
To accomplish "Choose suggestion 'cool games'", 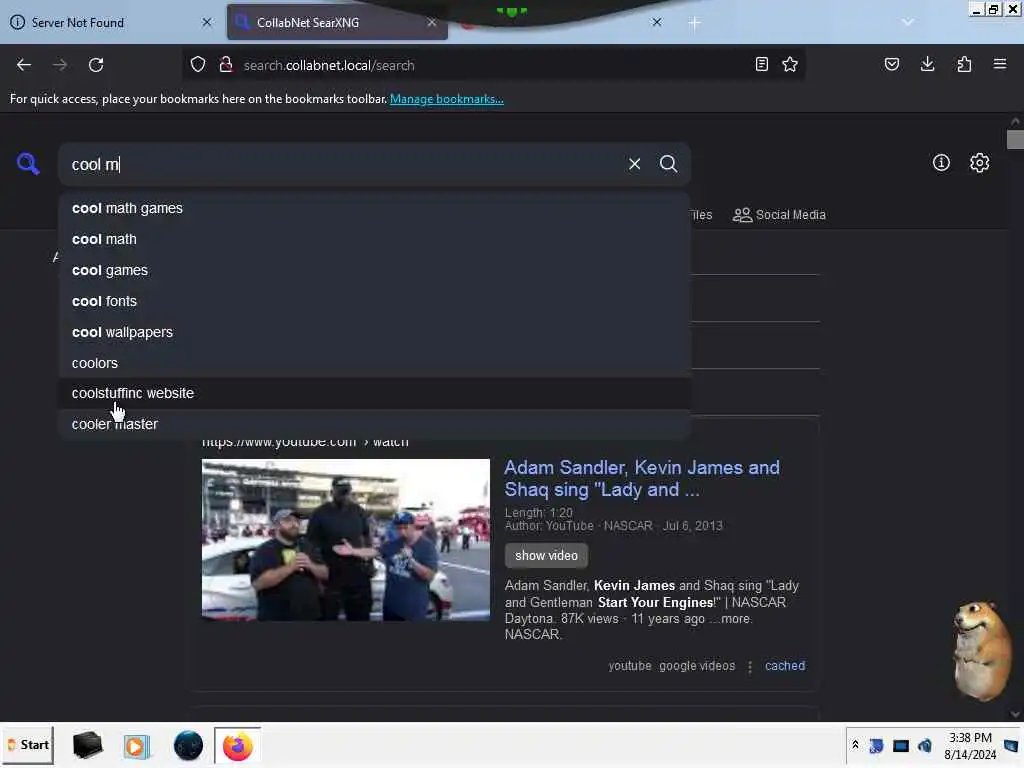I will coord(375,270).
